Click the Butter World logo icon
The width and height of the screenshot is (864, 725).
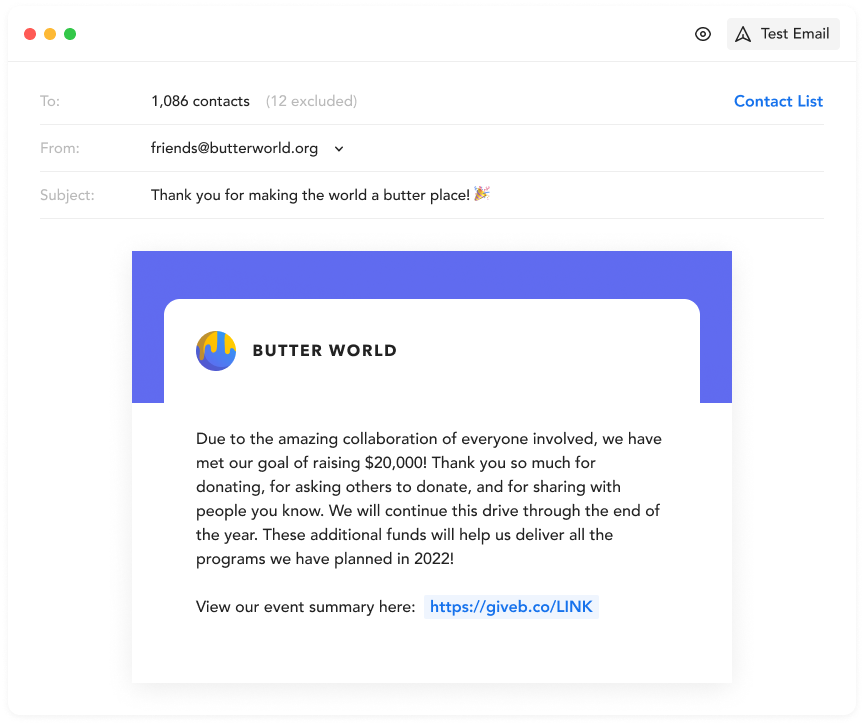point(216,351)
